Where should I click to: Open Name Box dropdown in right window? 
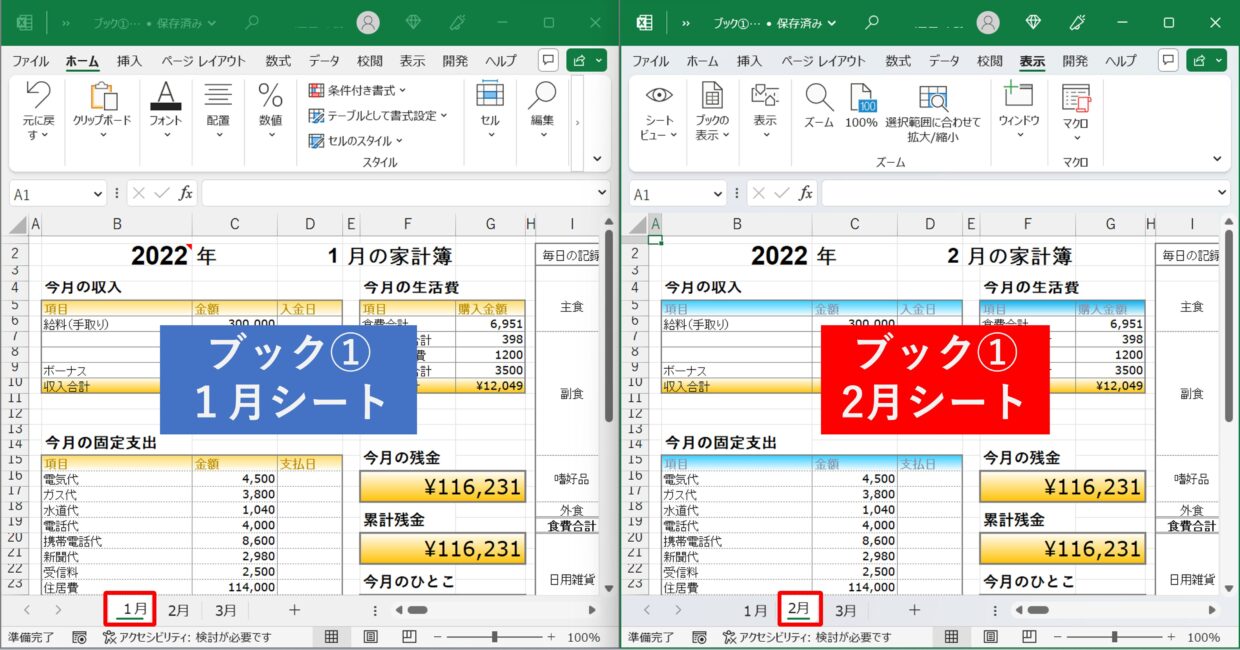coord(717,194)
